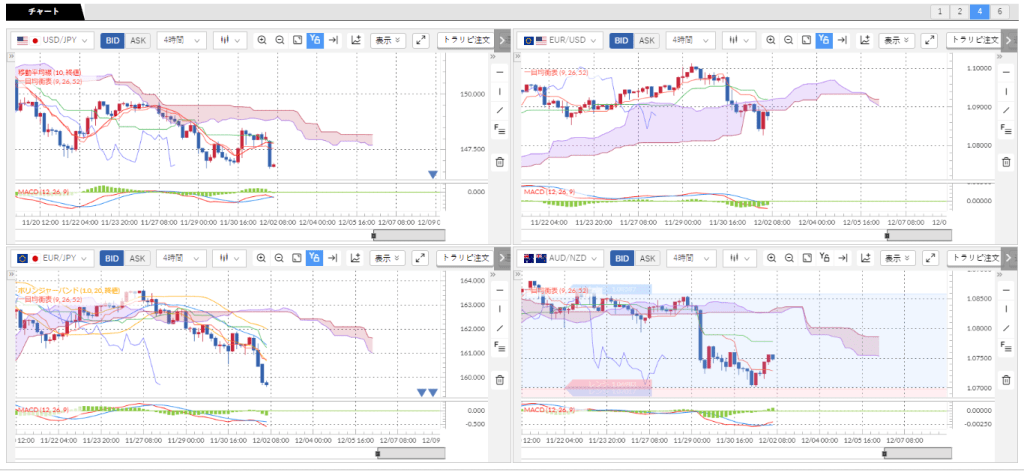Click トラリピ注文 button on USD/JPY chart
The image size is (1024, 472).
point(466,40)
